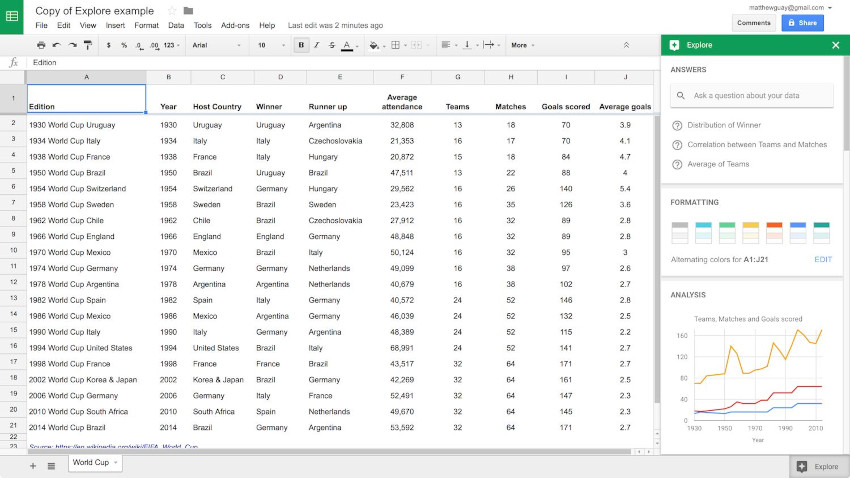
Task: Open the 123 number format dropdown
Action: click(171, 46)
